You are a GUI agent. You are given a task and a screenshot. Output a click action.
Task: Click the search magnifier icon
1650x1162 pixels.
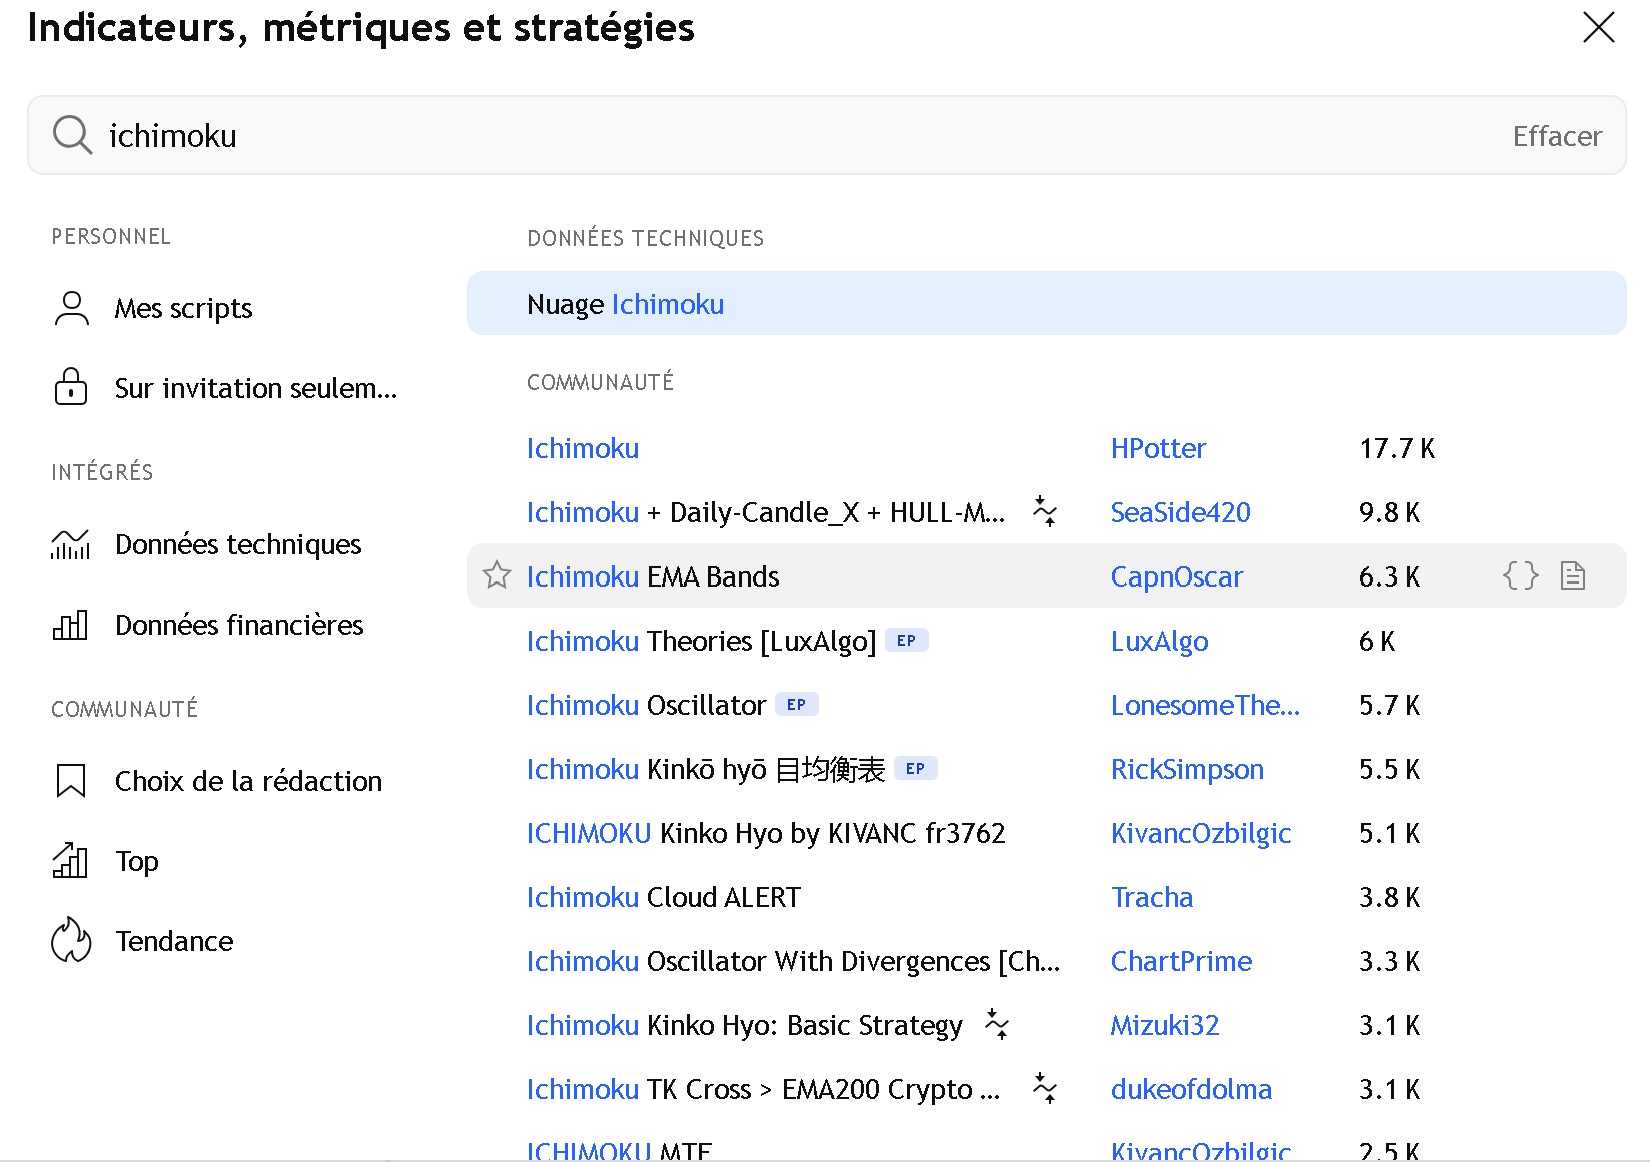point(72,135)
